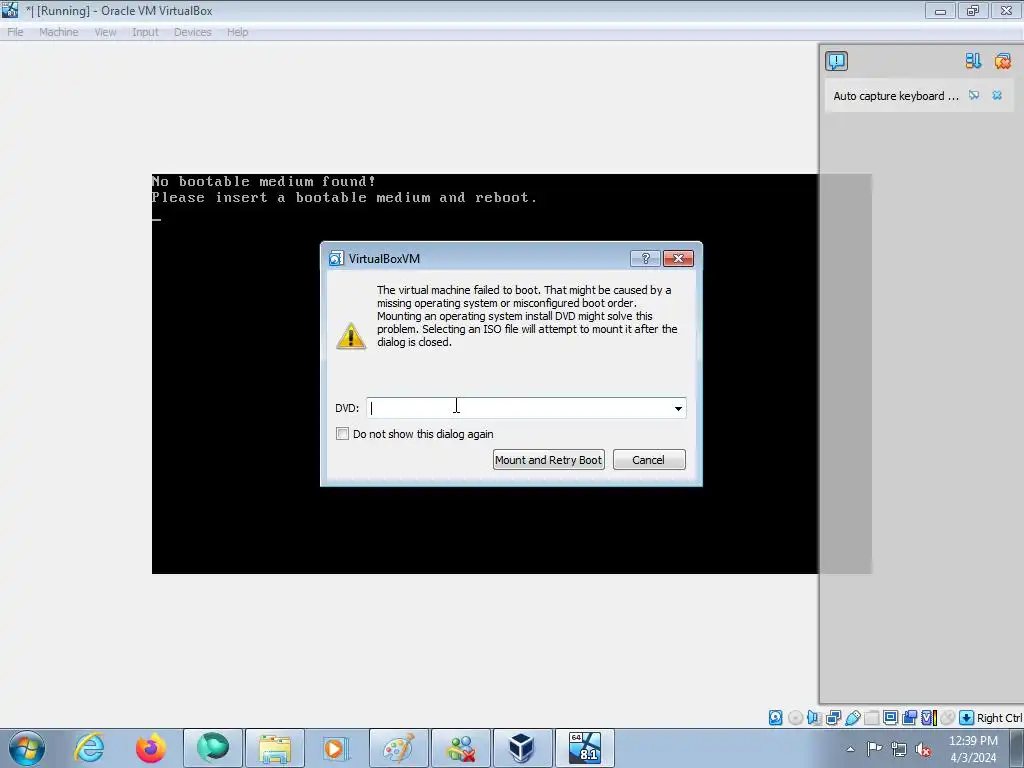Click the help question mark in VirtualBoxVM dialog
1024x768 pixels.
645,259
